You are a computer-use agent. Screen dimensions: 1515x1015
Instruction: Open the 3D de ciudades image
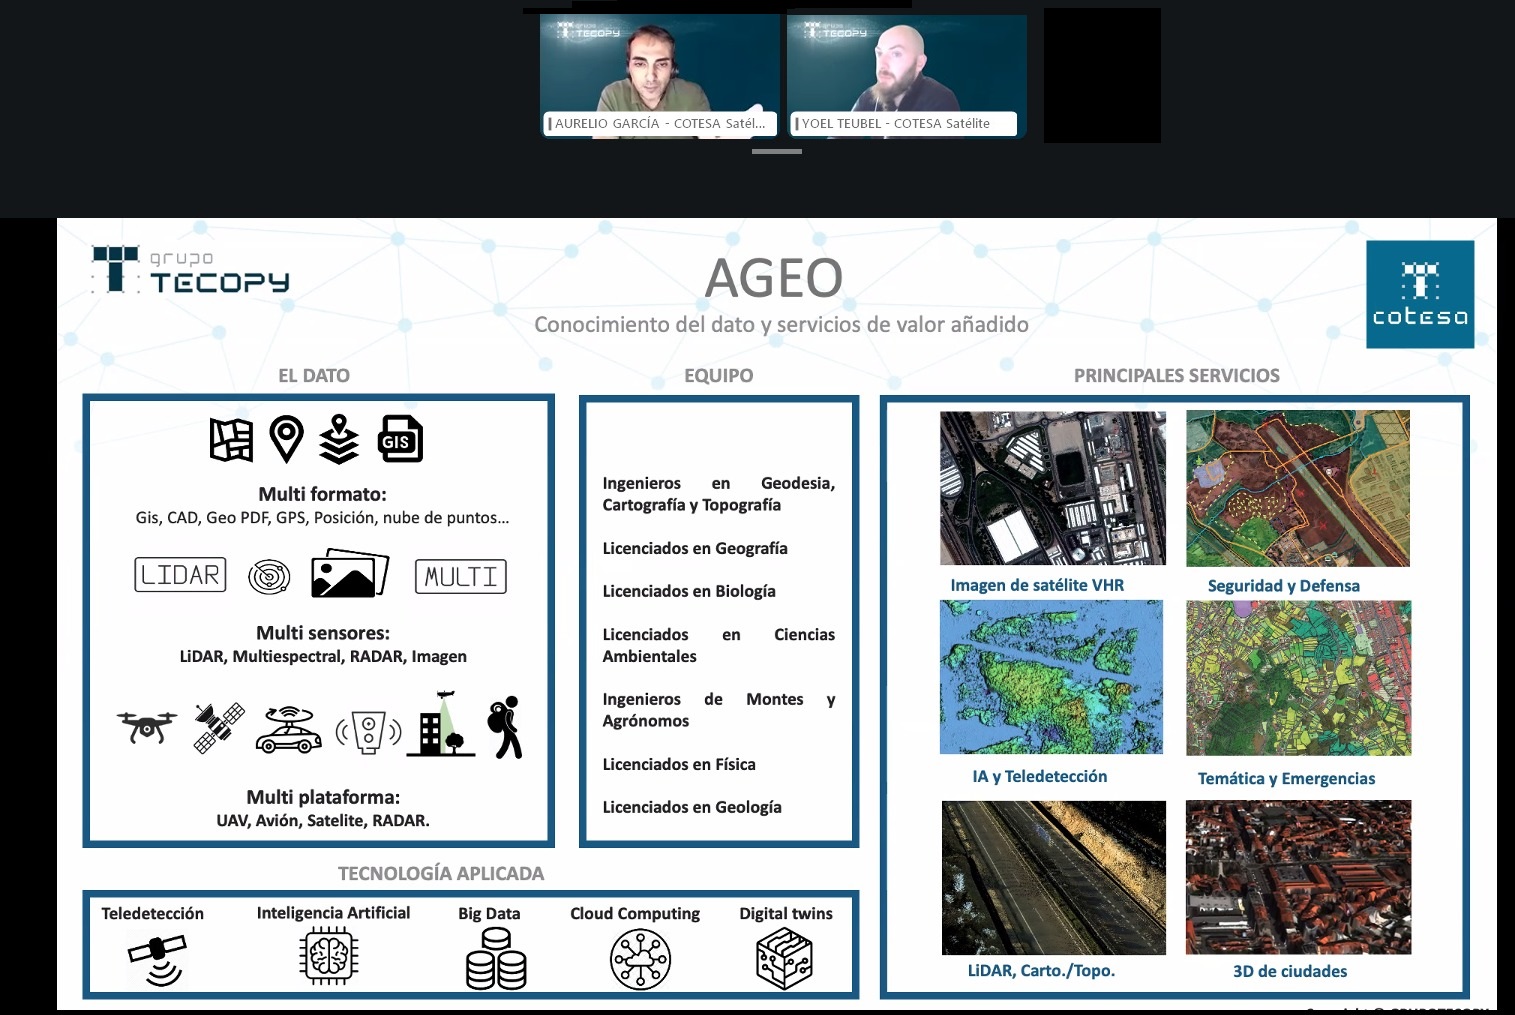pyautogui.click(x=1298, y=877)
